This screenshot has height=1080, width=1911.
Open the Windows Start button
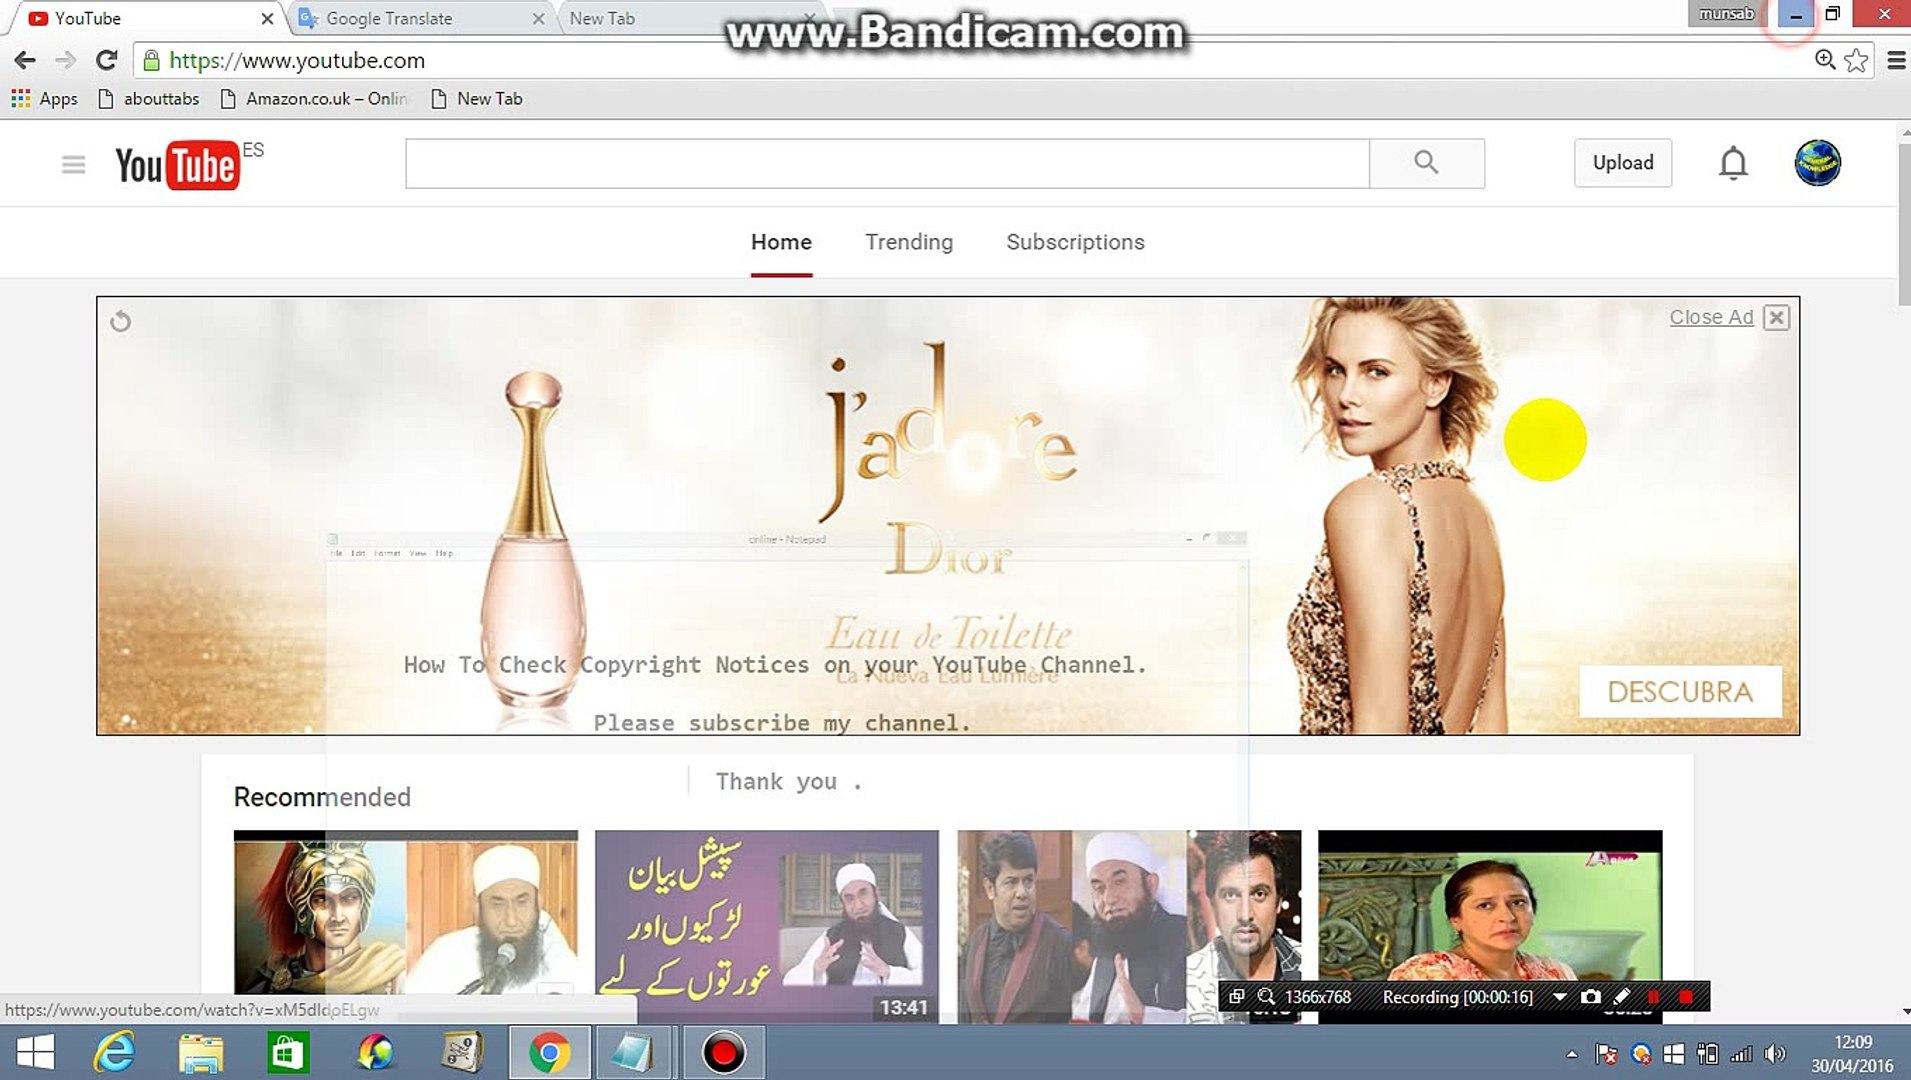click(35, 1052)
